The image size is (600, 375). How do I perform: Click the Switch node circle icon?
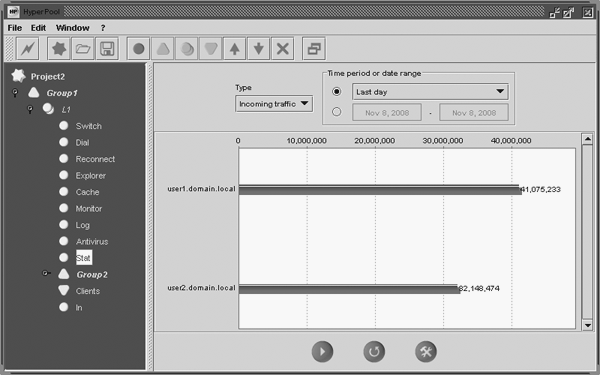point(64,126)
